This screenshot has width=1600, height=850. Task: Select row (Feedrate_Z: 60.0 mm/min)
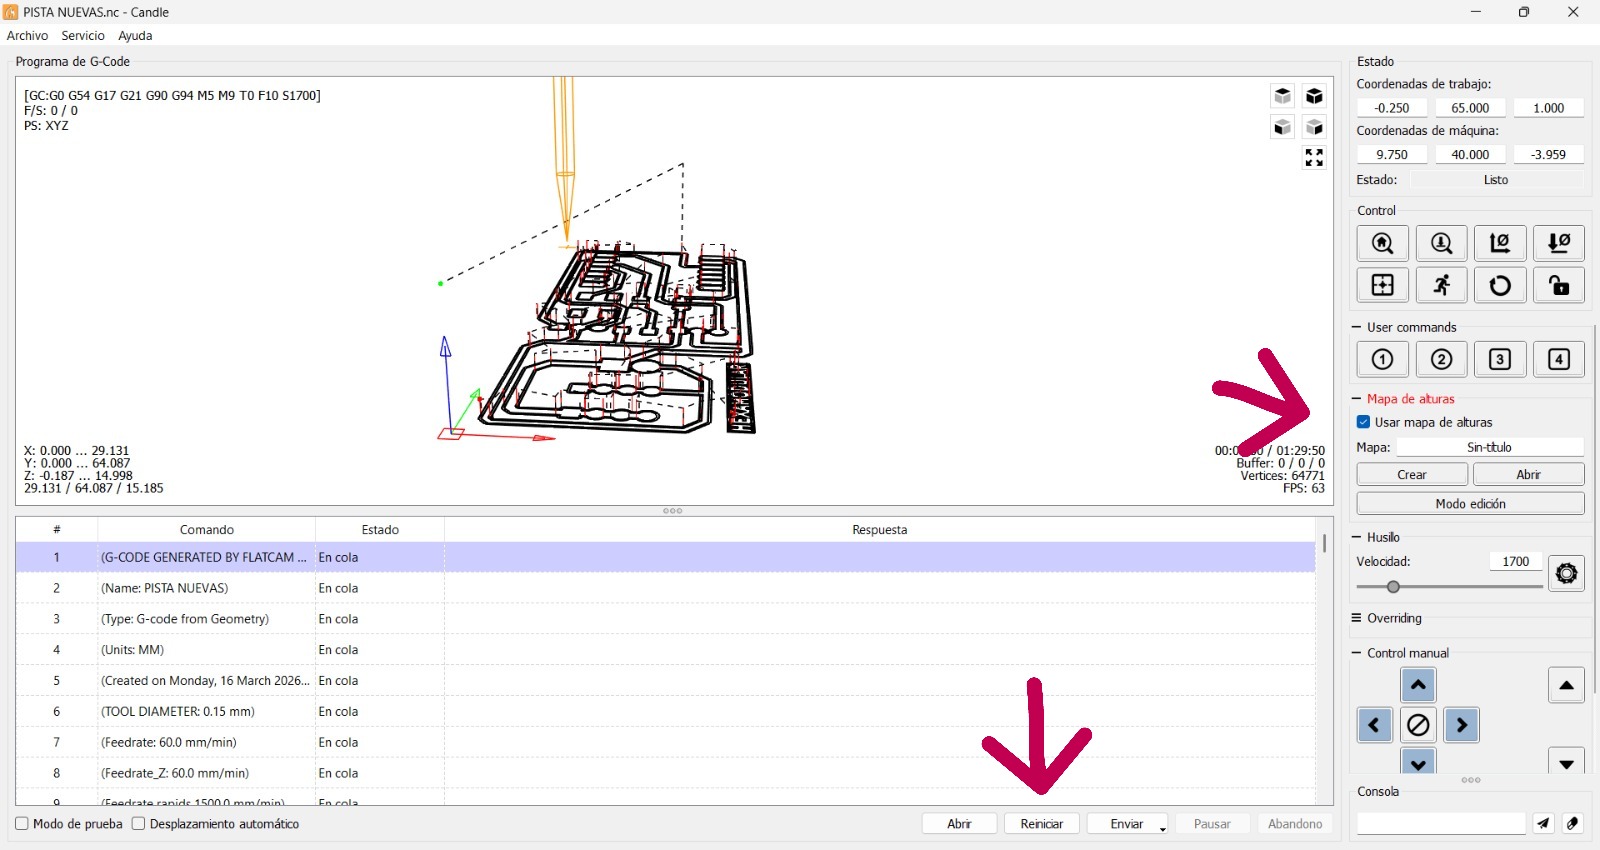tap(665, 773)
